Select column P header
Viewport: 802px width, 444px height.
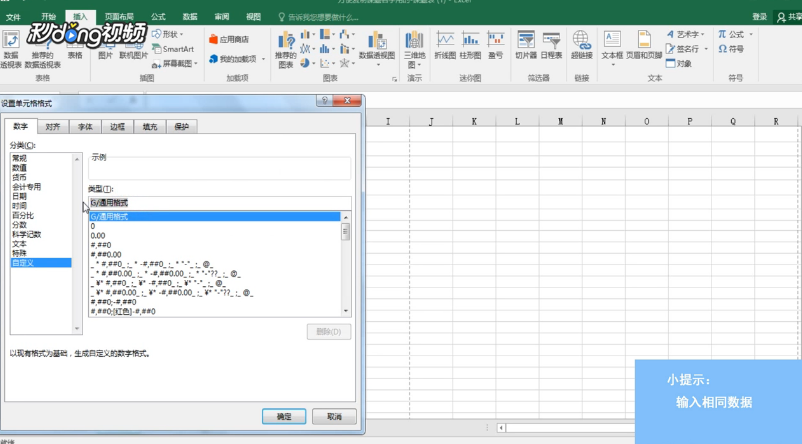point(690,121)
